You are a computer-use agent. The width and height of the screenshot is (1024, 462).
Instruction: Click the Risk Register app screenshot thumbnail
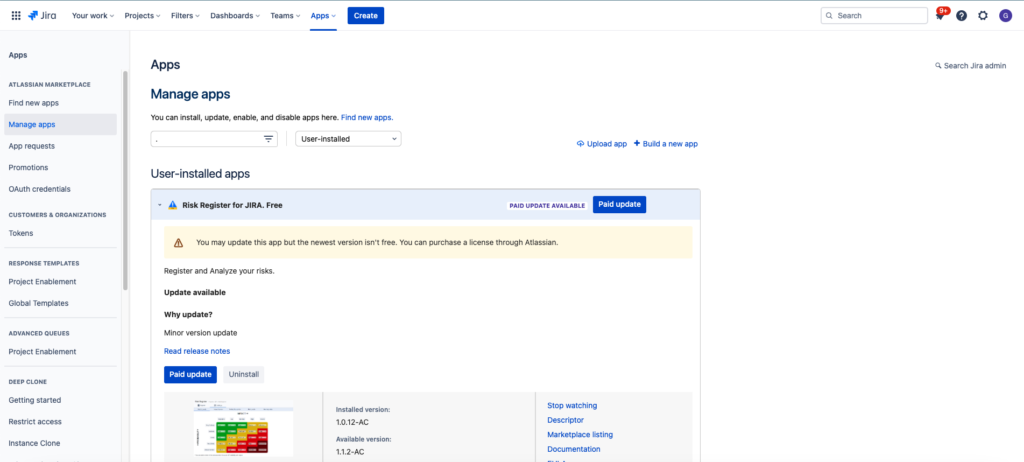243,429
